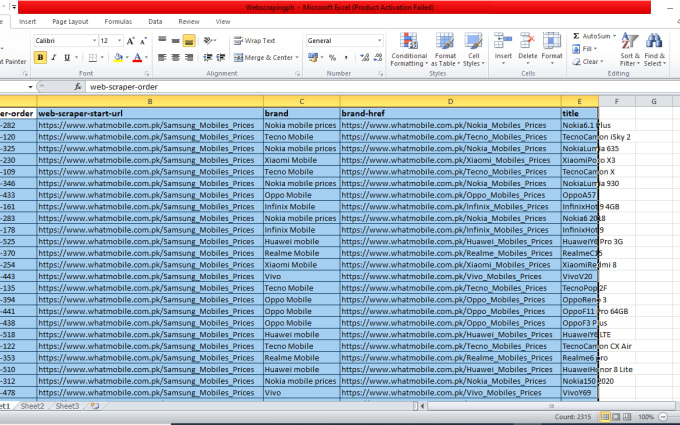The image size is (680, 425).
Task: Apply the red Font Color
Action: coord(137,57)
